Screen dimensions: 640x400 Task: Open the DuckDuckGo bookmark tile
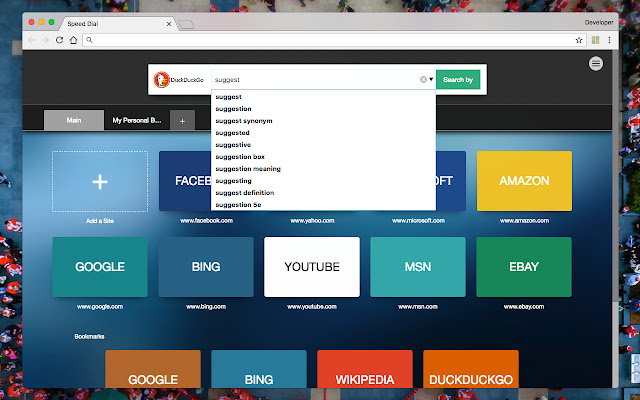[471, 369]
